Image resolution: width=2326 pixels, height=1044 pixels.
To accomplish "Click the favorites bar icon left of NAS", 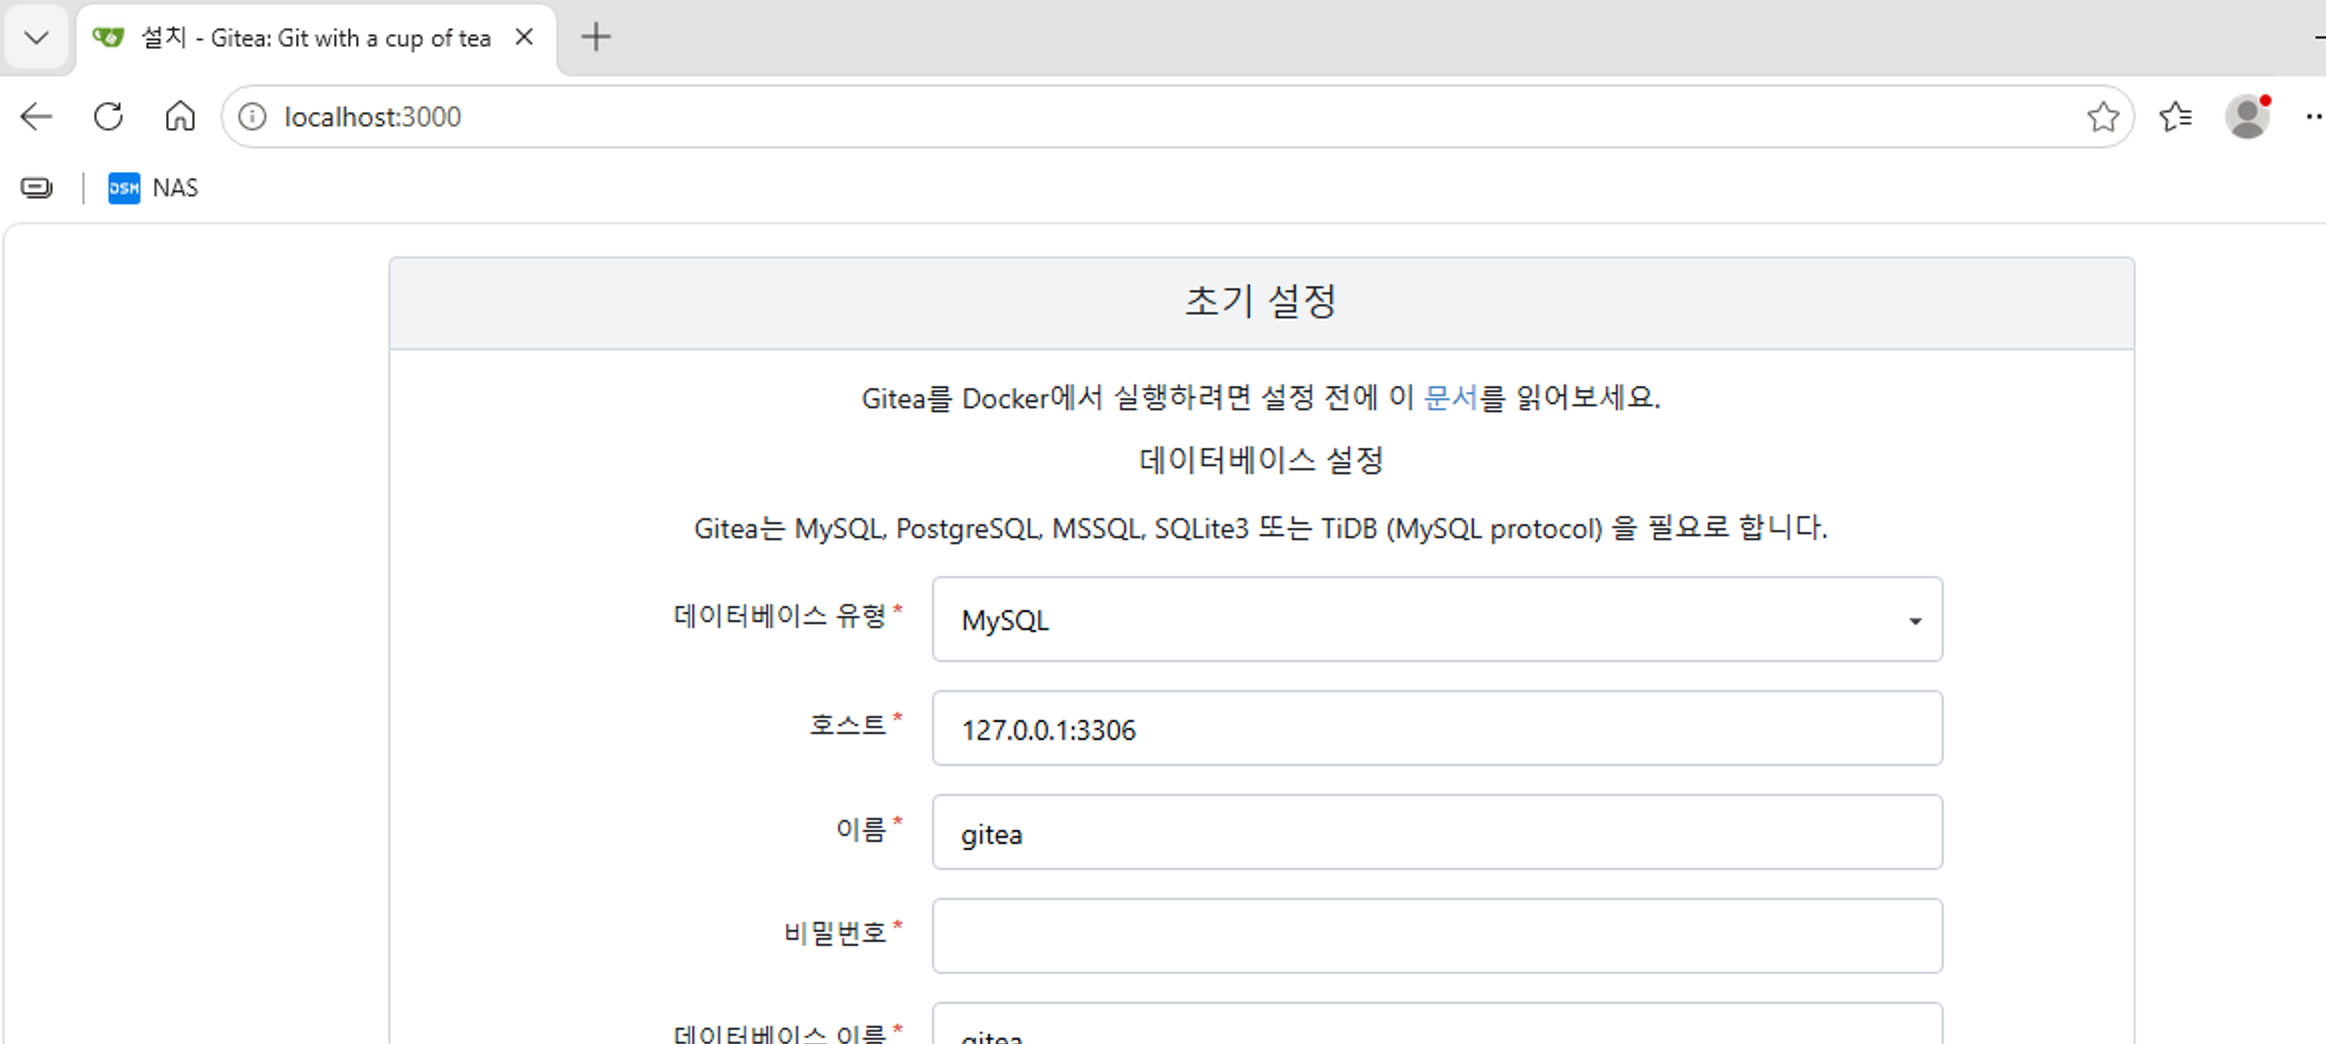I will pyautogui.click(x=37, y=188).
